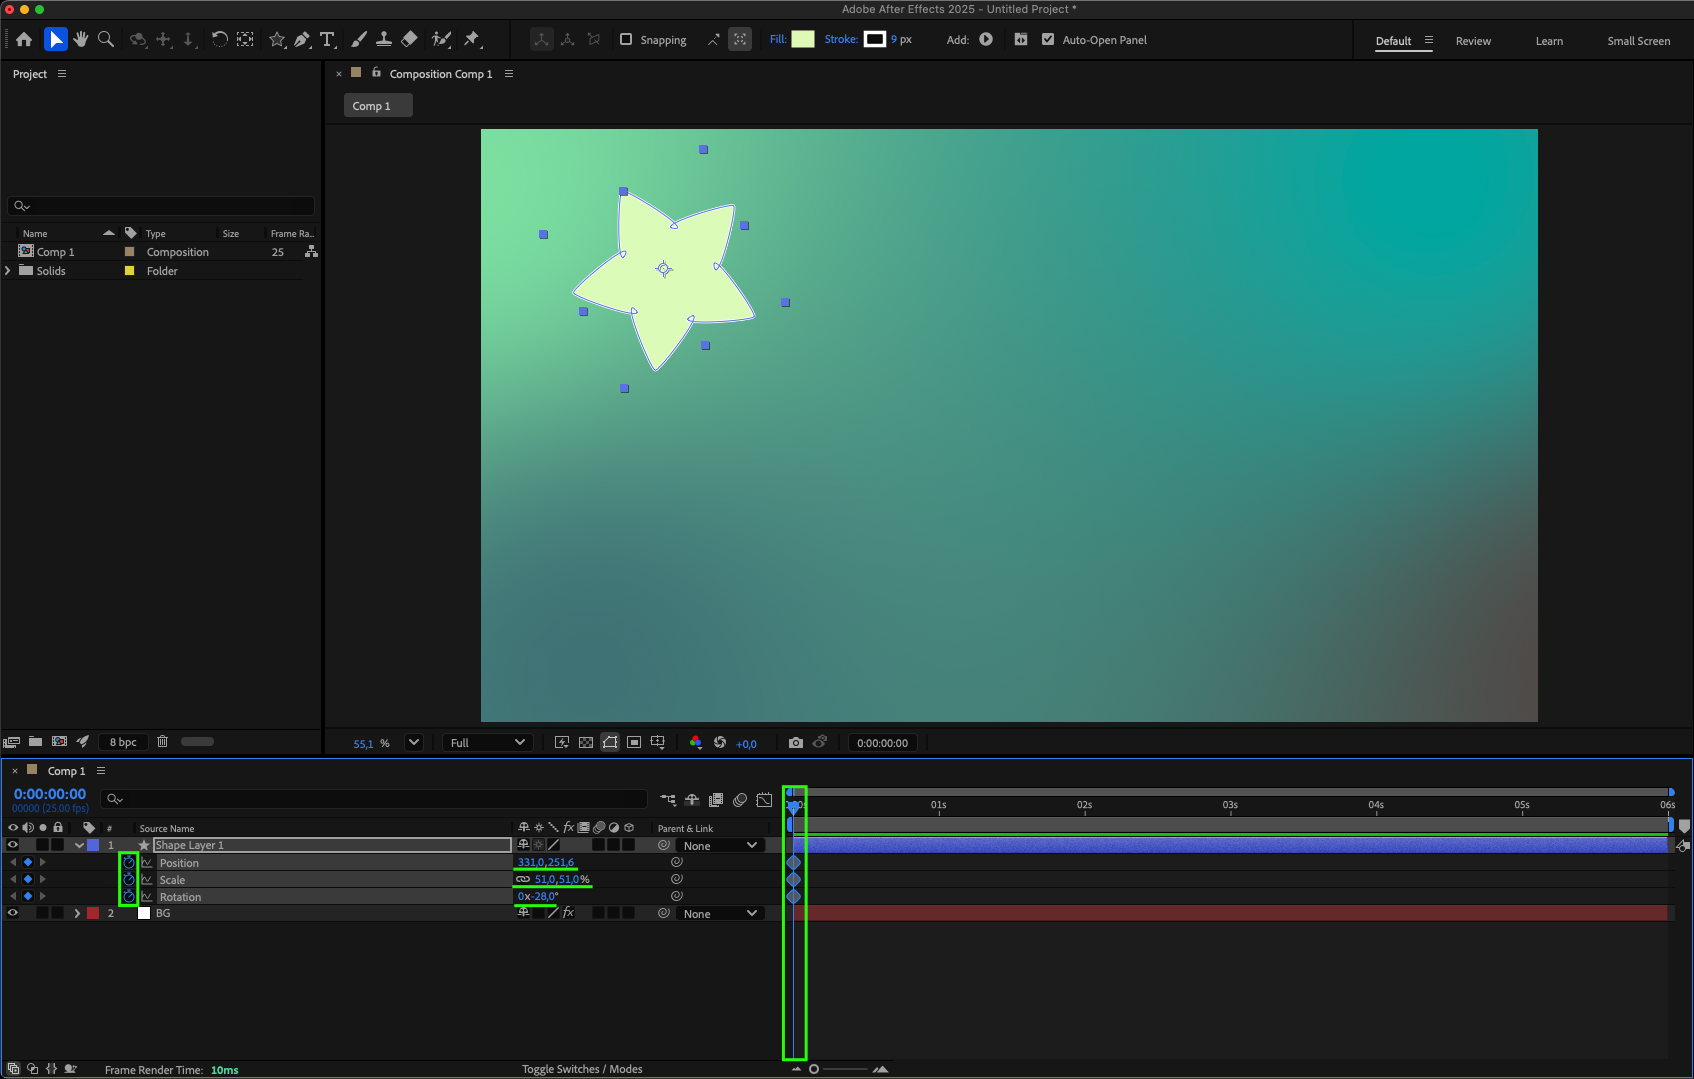Switch to the Review workspace
This screenshot has width=1694, height=1079.
click(1472, 41)
